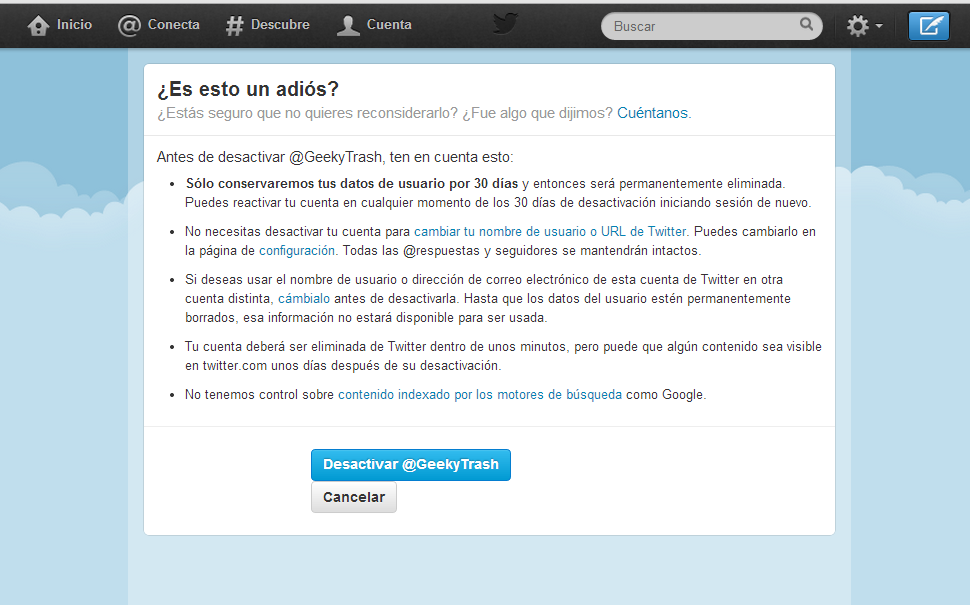Image resolution: width=970 pixels, height=605 pixels.
Task: Open 'contenido indexado por los motores' link
Action: coord(480,395)
